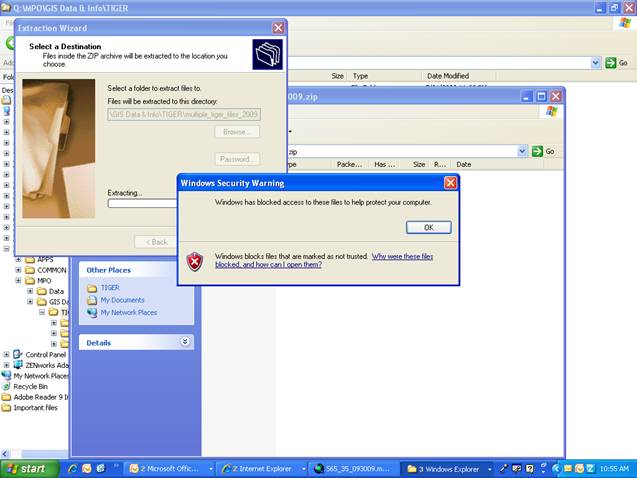Screen dimensions: 637x478
Task: Click the Recycle Bin icon in the tree
Action: tap(6, 386)
